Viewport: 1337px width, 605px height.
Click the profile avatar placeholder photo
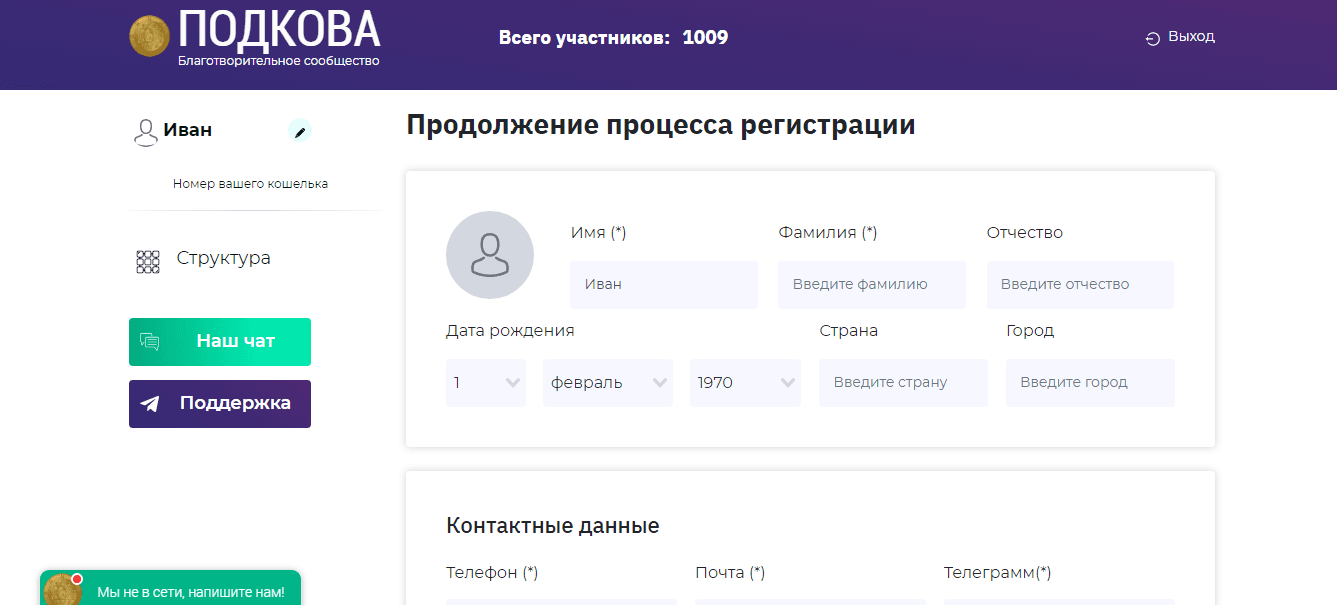click(489, 255)
